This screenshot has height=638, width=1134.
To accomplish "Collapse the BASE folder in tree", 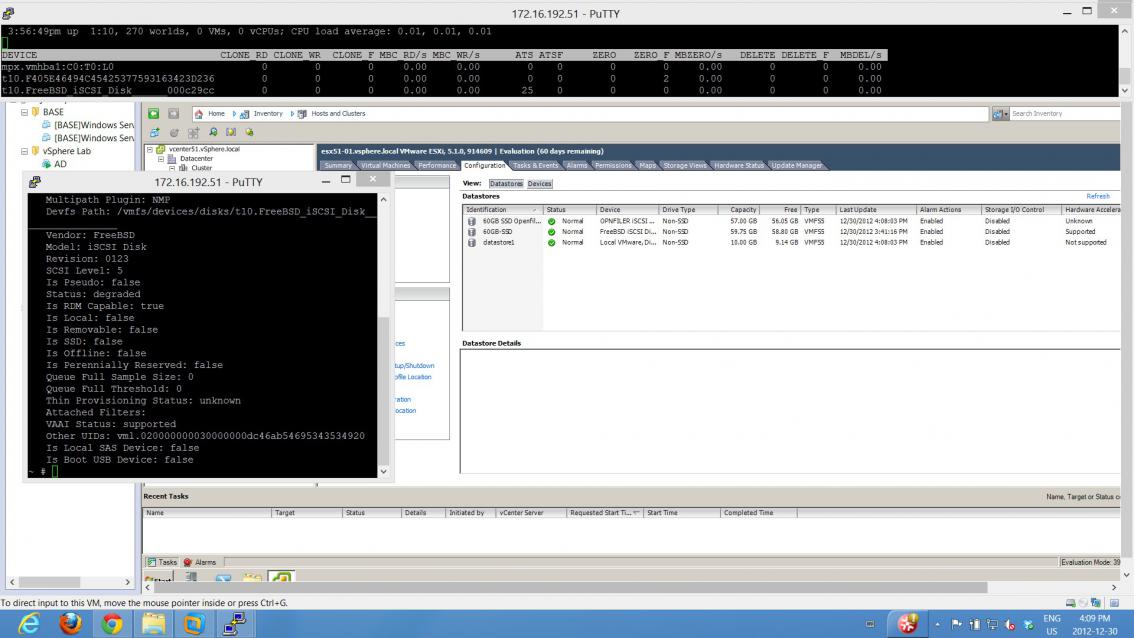I will tap(26, 112).
